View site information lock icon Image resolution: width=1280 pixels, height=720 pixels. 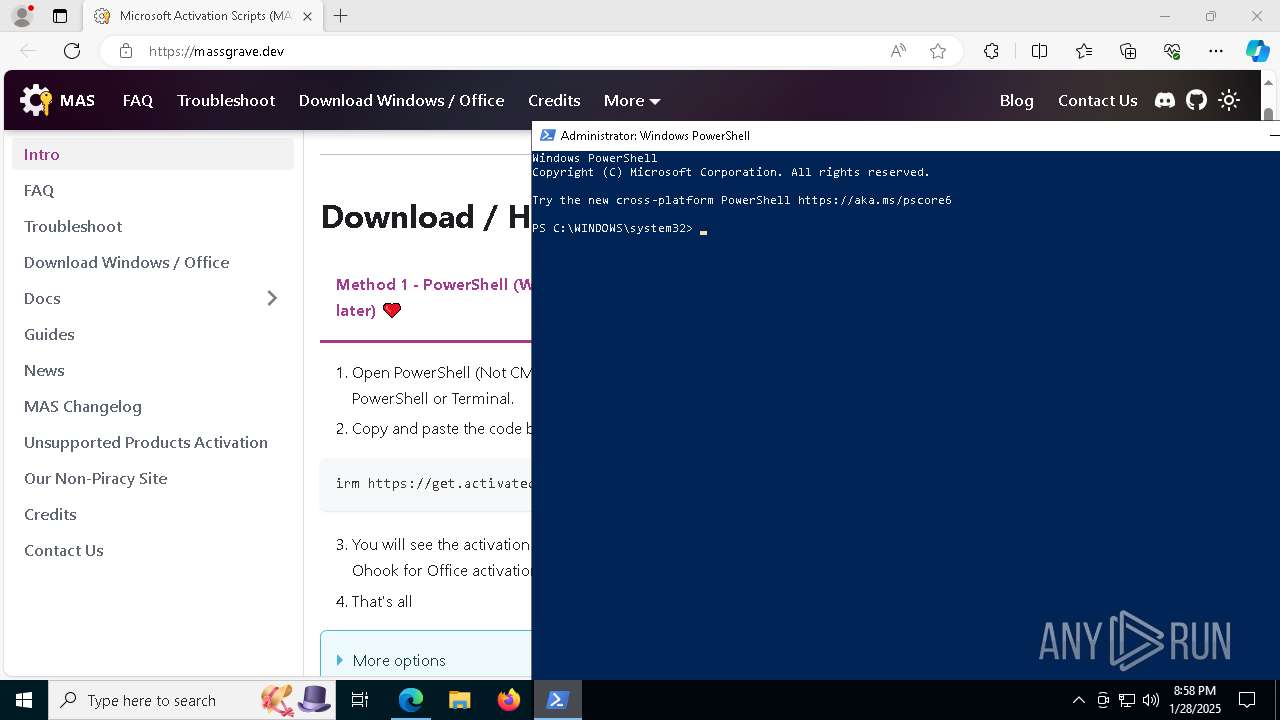pos(126,51)
